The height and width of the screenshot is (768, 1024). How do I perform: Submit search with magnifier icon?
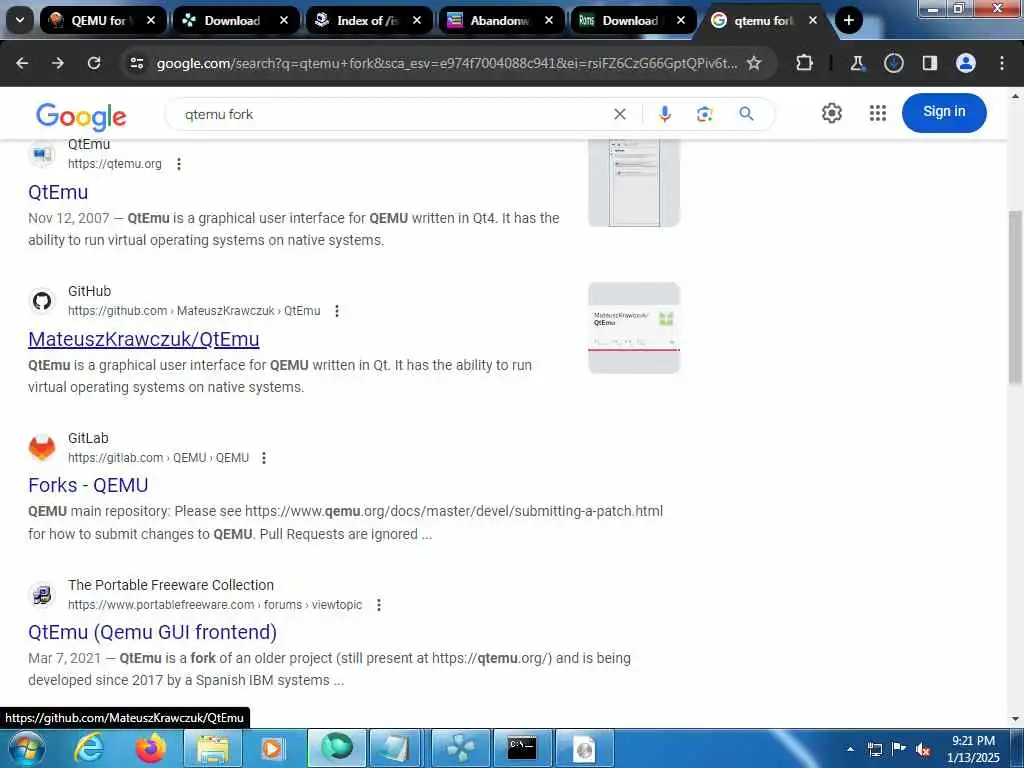(x=746, y=114)
